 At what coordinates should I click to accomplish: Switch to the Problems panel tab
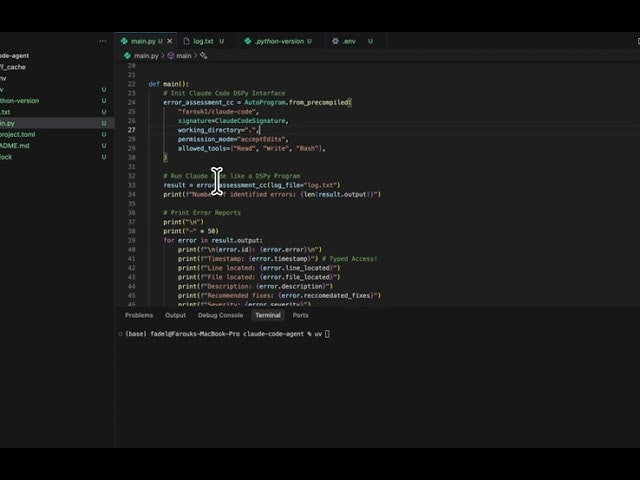click(139, 315)
